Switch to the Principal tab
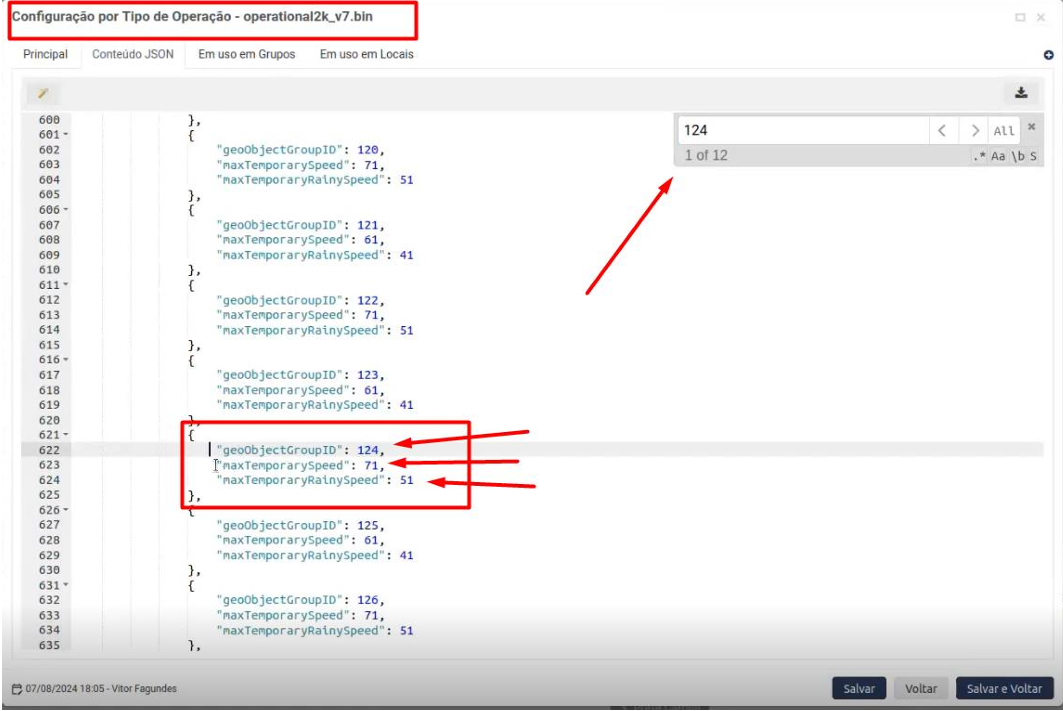 pyautogui.click(x=46, y=54)
